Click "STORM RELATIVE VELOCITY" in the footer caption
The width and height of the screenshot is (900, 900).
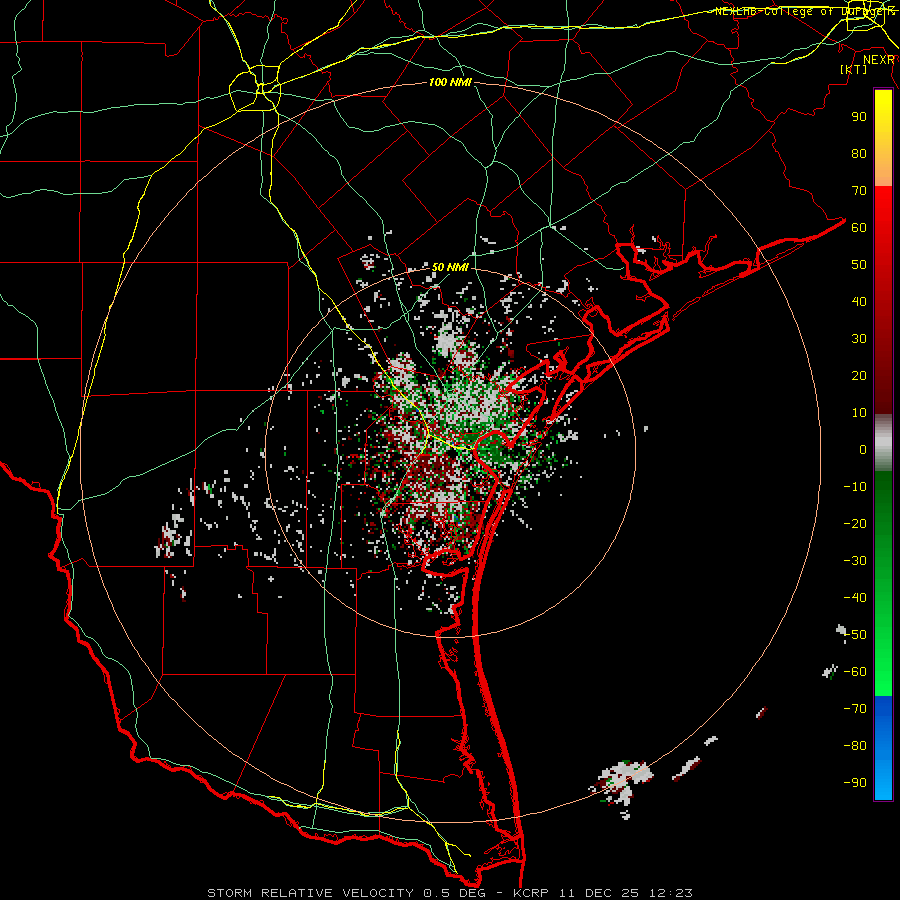tap(309, 893)
